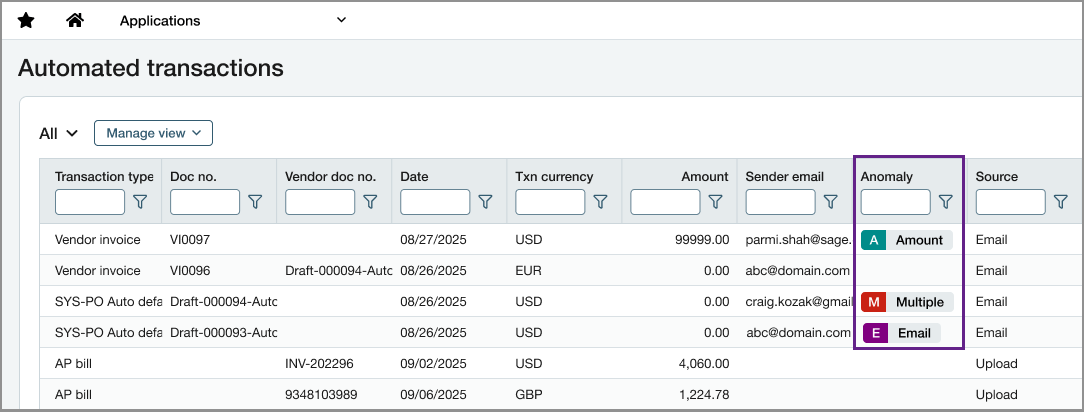
Task: Expand the Applications dropdown
Action: [233, 21]
